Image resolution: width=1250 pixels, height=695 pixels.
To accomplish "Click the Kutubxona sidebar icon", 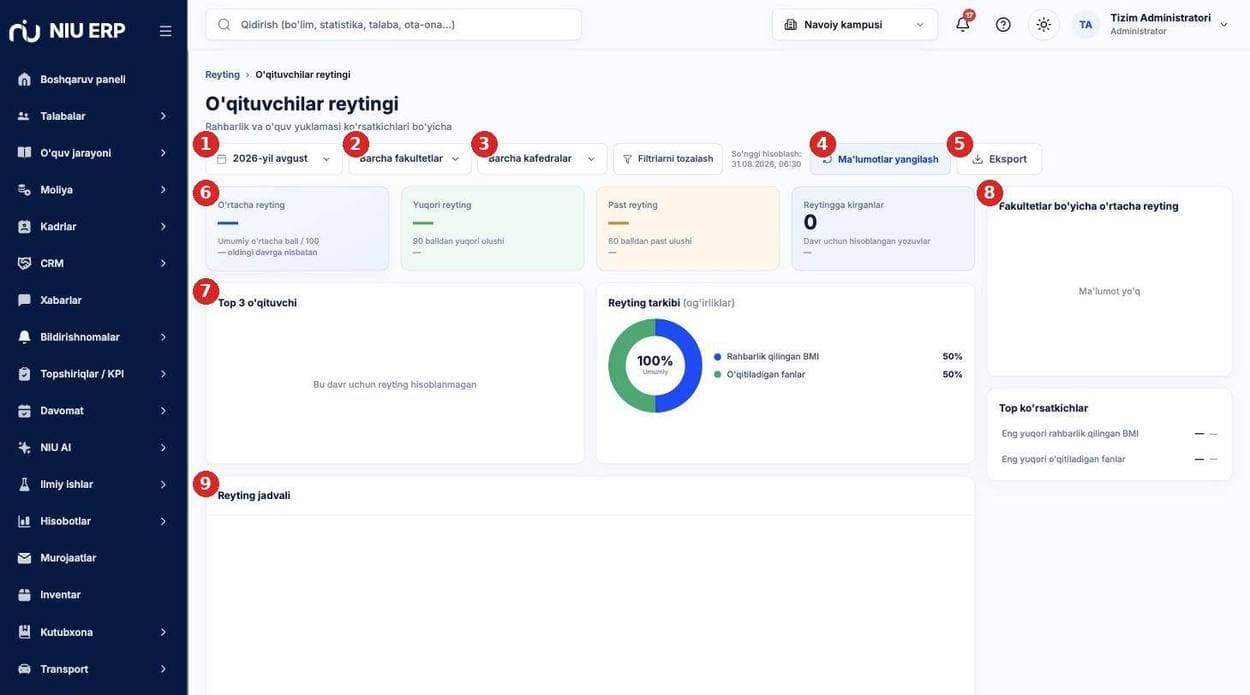I will click(24, 632).
